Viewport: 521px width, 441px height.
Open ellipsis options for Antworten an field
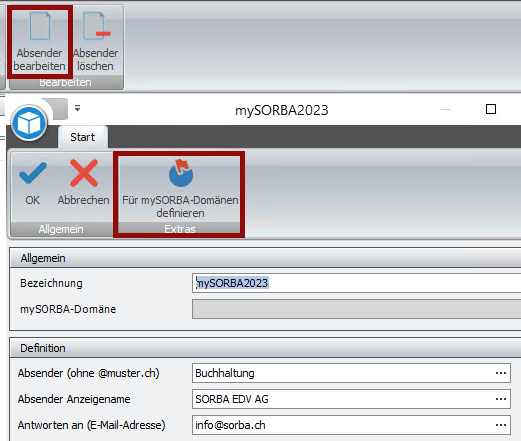point(501,425)
